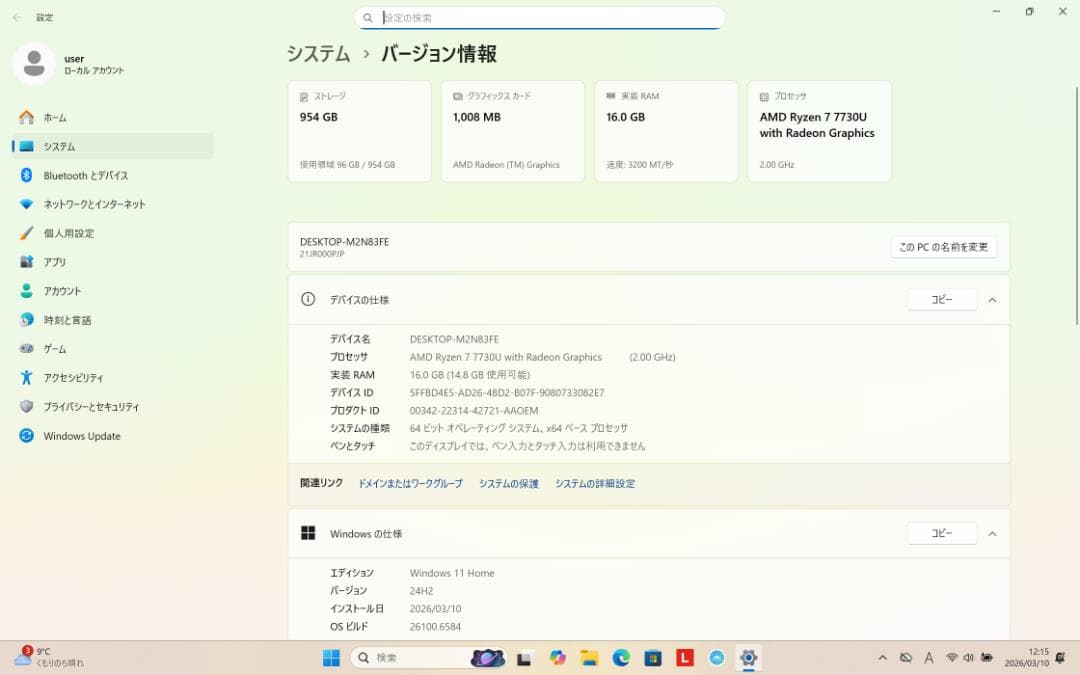This screenshot has height=675, width=1080.
Task: Open File Explorer from the taskbar
Action: (x=589, y=658)
